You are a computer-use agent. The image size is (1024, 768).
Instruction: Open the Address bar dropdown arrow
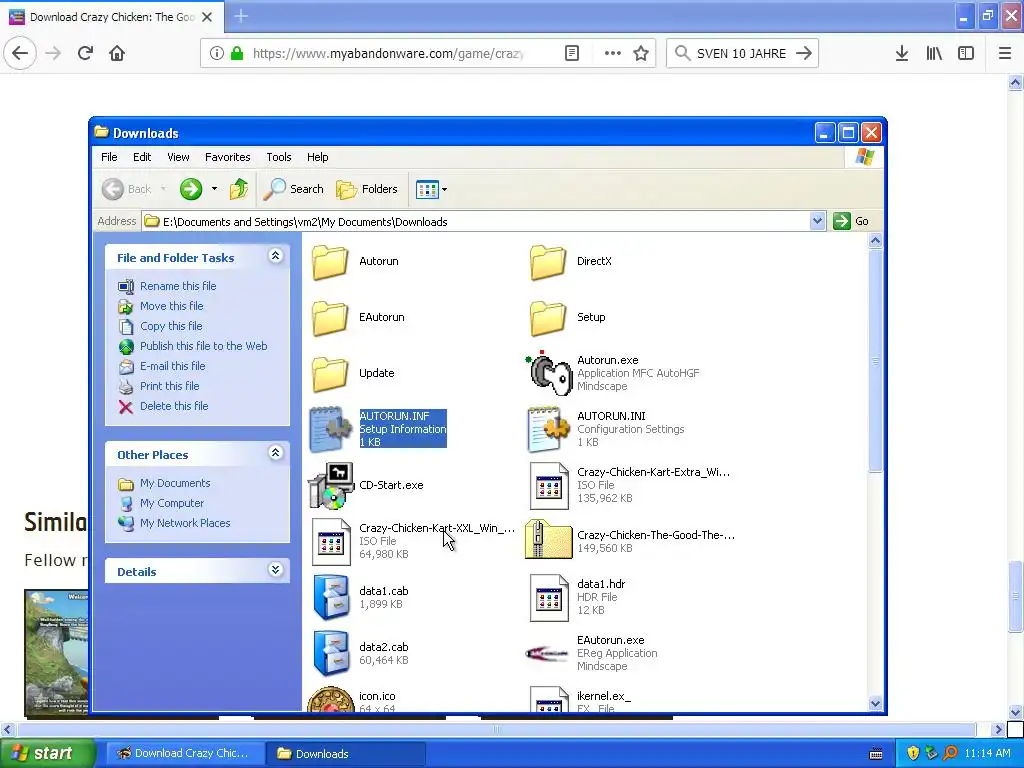pos(817,221)
